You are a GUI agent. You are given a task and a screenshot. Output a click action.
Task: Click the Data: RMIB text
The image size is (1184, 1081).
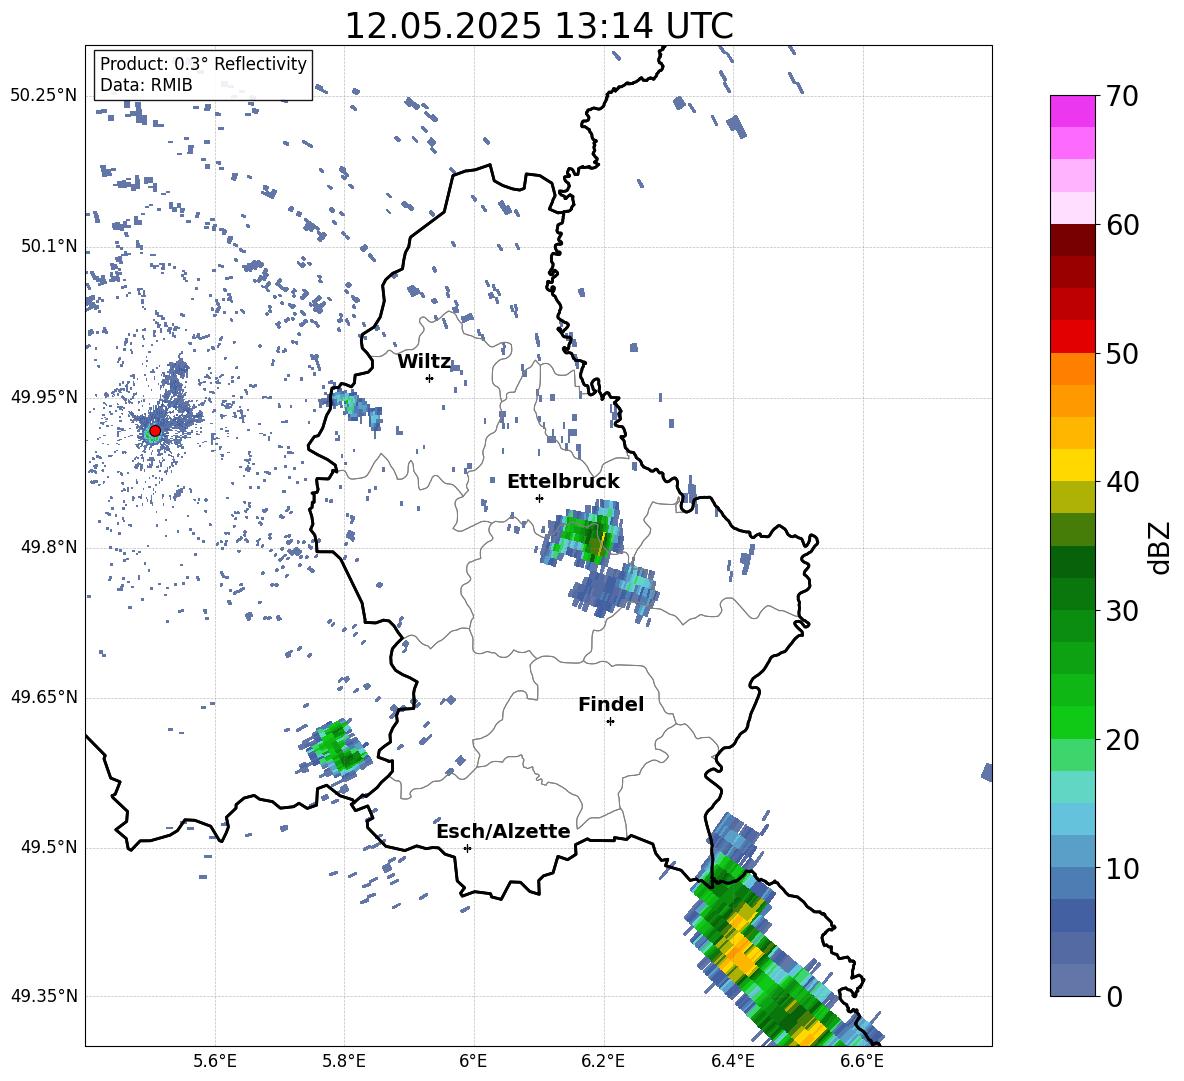pyautogui.click(x=146, y=85)
